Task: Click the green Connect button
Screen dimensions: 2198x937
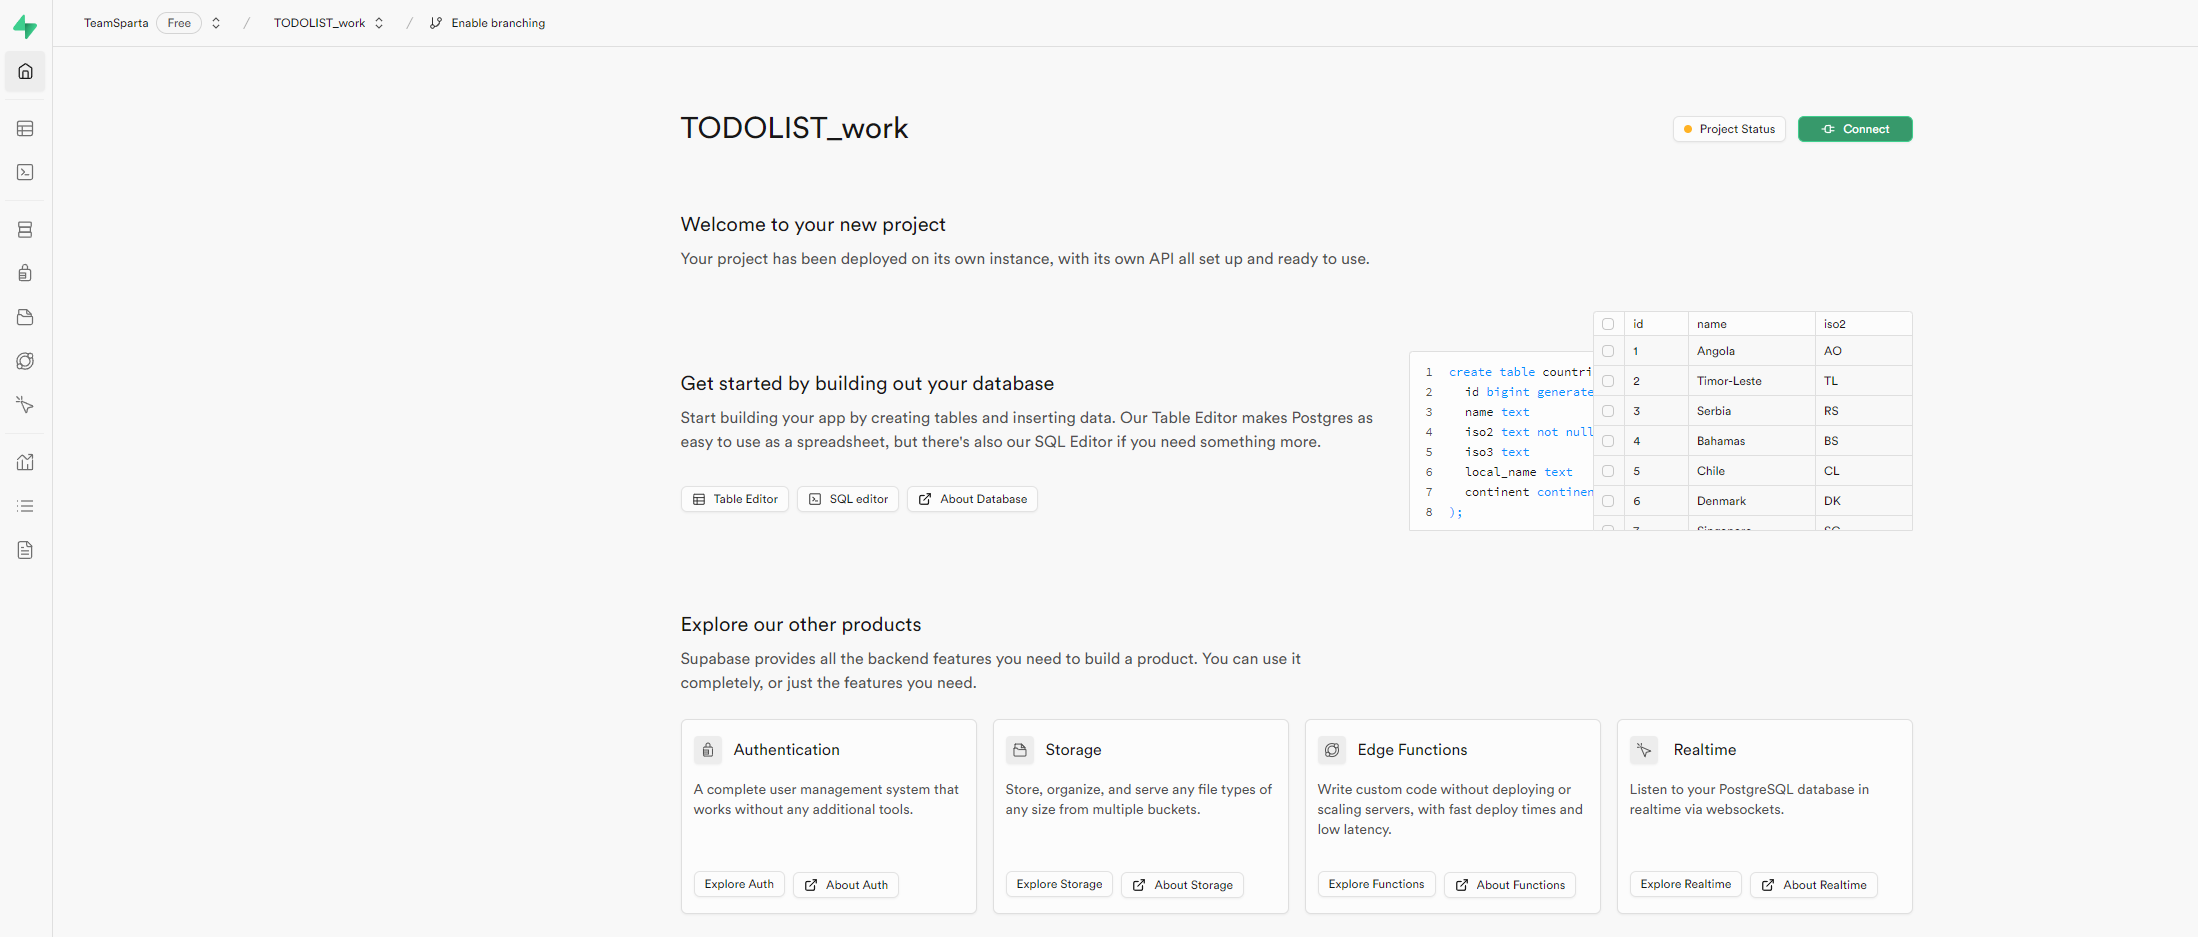Action: pyautogui.click(x=1855, y=129)
